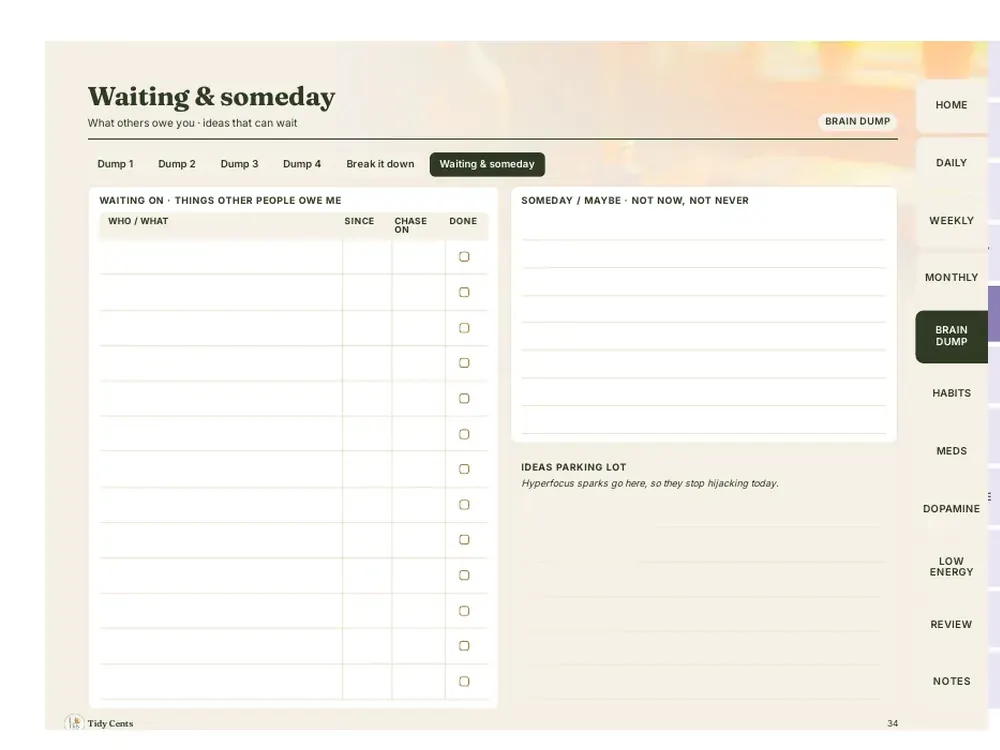This screenshot has width=1000, height=750.
Task: Click the page number 34
Action: click(x=892, y=723)
